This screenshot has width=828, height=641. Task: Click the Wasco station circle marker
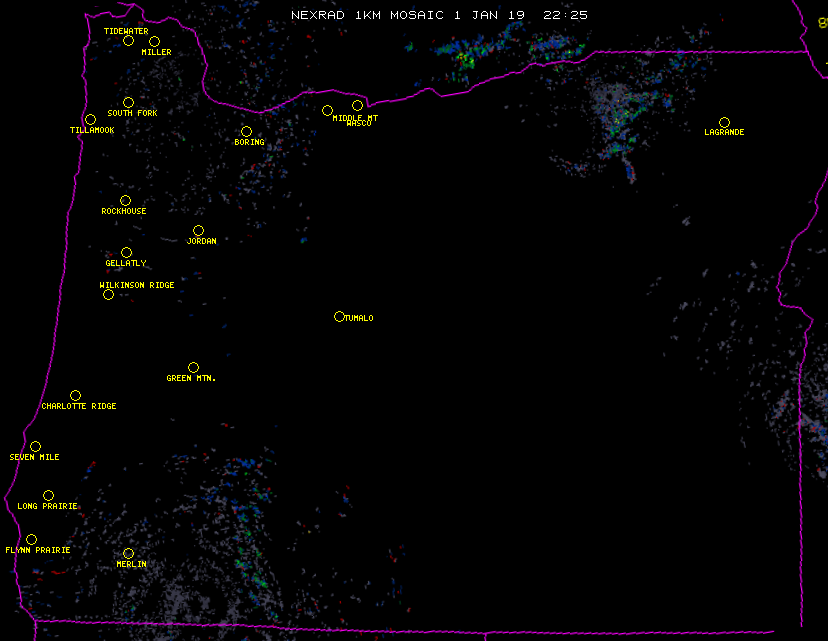pyautogui.click(x=357, y=105)
